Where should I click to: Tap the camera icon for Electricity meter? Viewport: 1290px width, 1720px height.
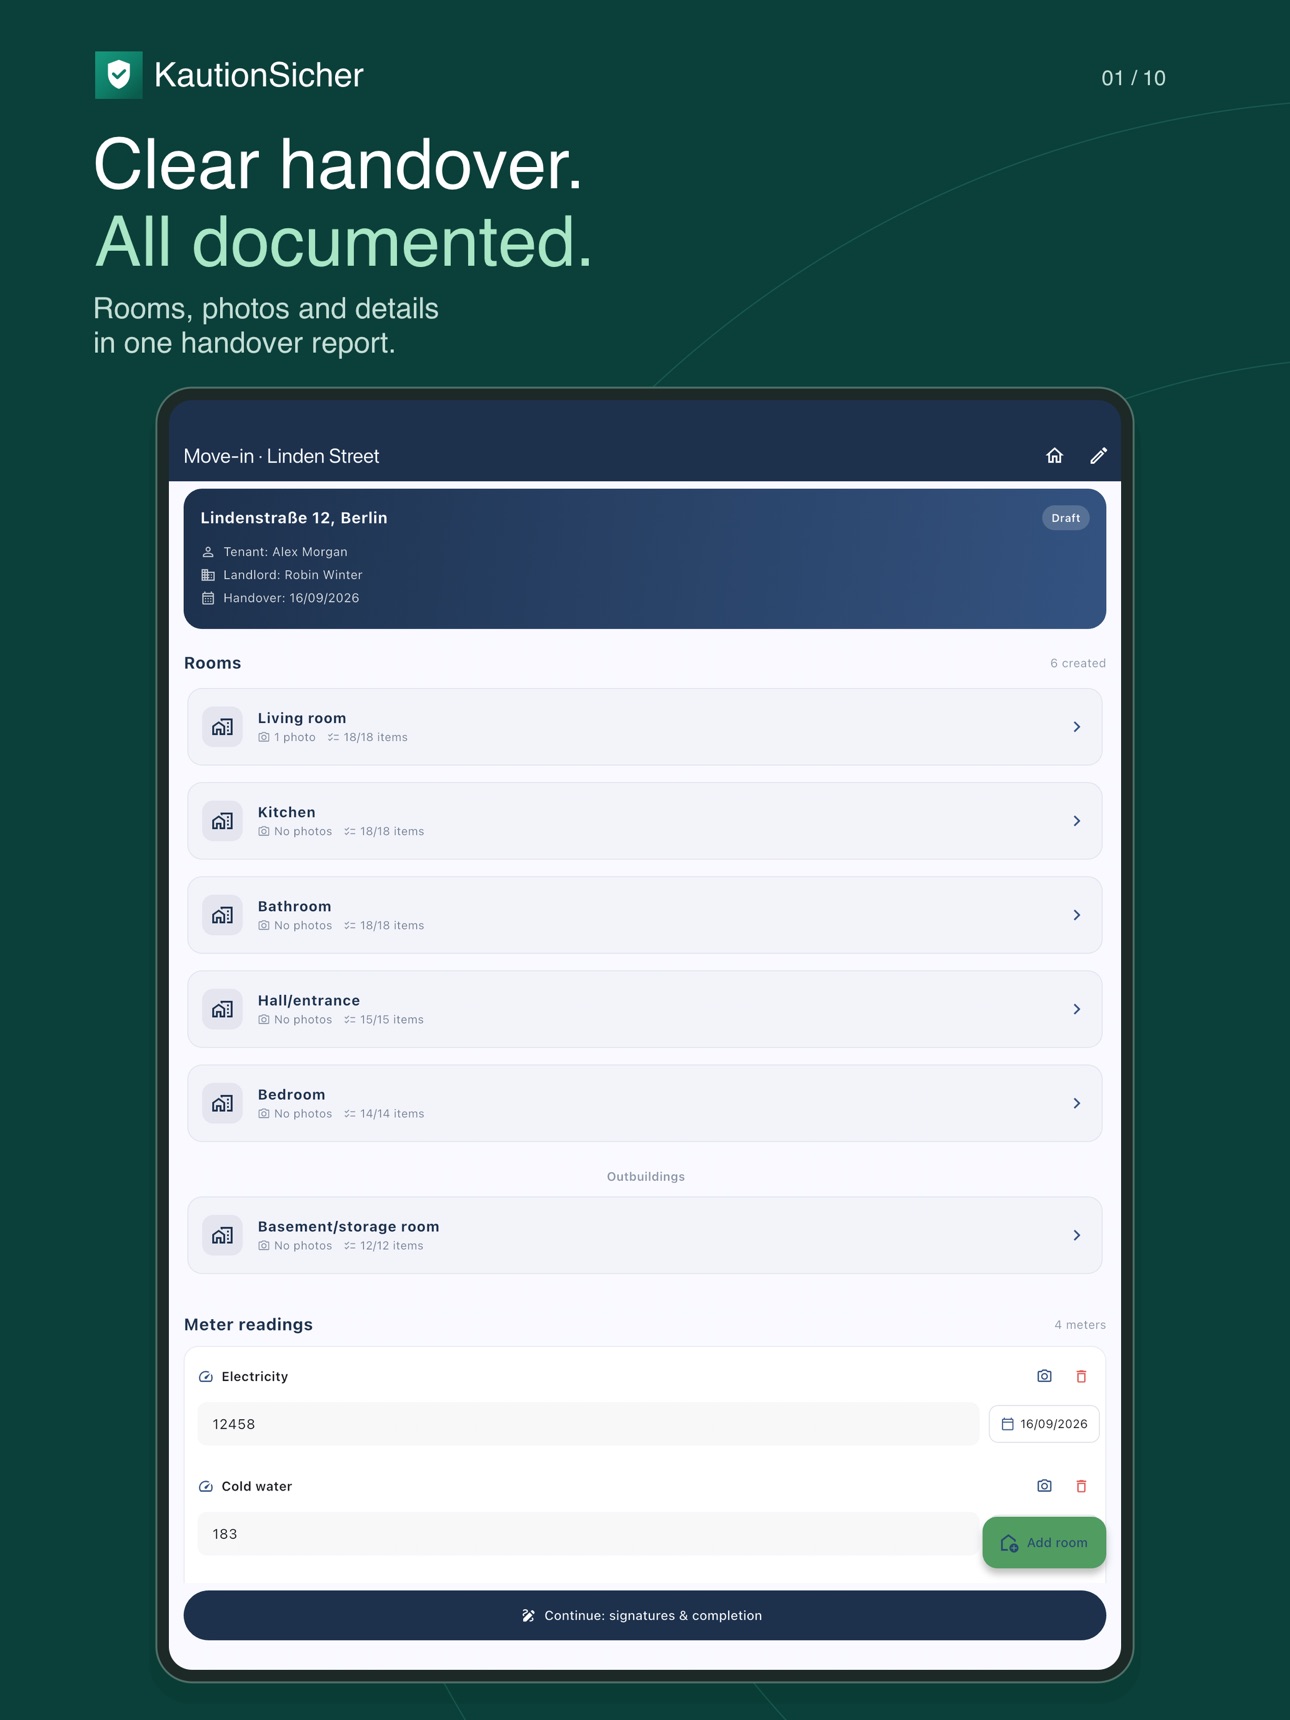1044,1376
